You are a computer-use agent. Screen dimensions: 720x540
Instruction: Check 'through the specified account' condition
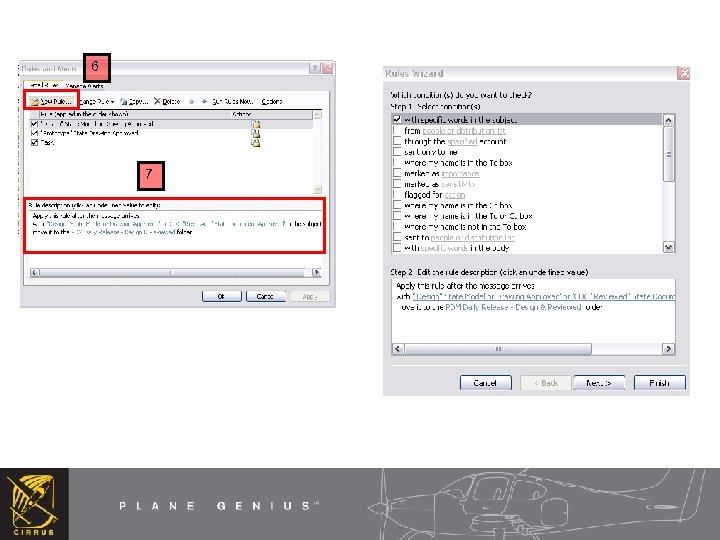(x=397, y=141)
